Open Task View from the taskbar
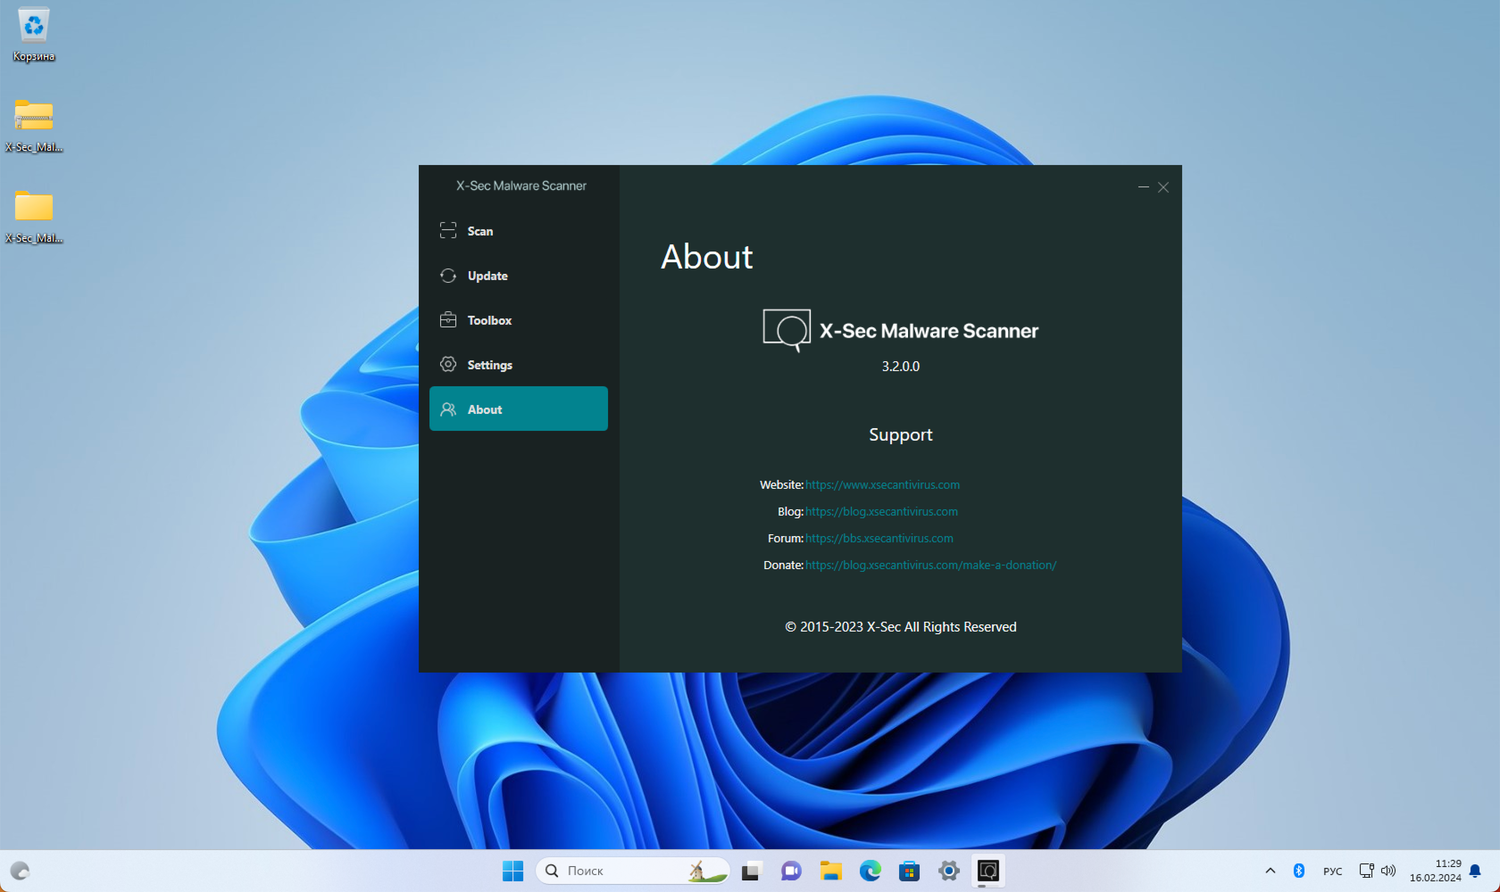The height and width of the screenshot is (892, 1500). 751,871
